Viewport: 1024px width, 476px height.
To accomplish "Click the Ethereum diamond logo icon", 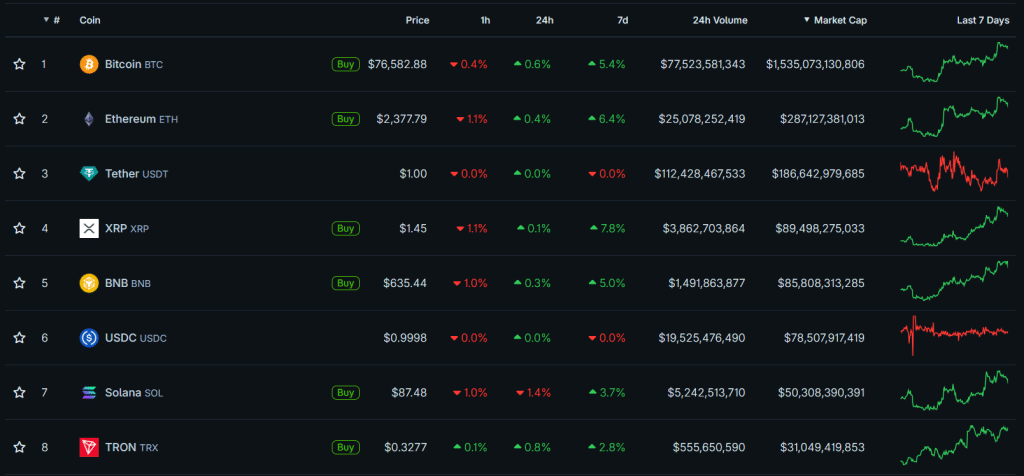I will coord(89,119).
